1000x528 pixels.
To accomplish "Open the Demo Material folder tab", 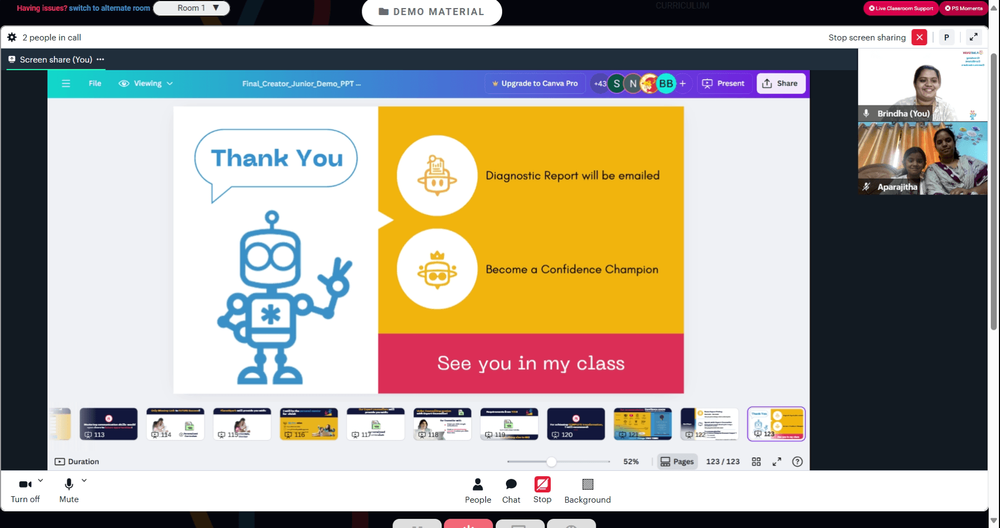I will [x=432, y=11].
